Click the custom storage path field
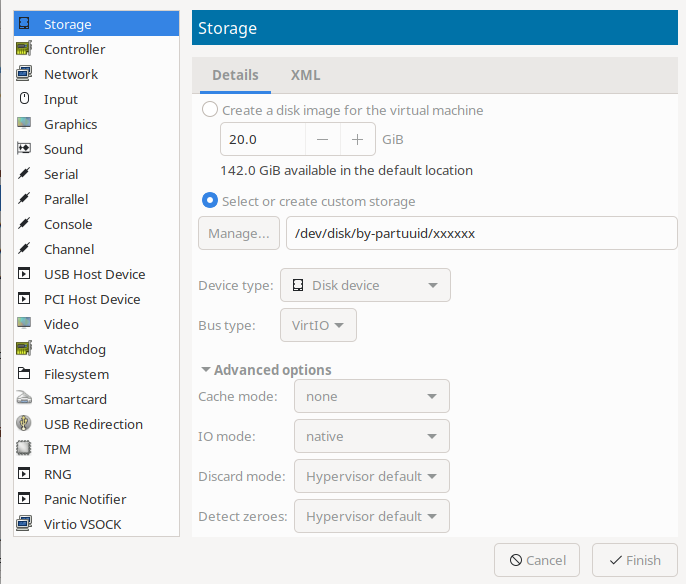This screenshot has width=686, height=584. pos(481,233)
